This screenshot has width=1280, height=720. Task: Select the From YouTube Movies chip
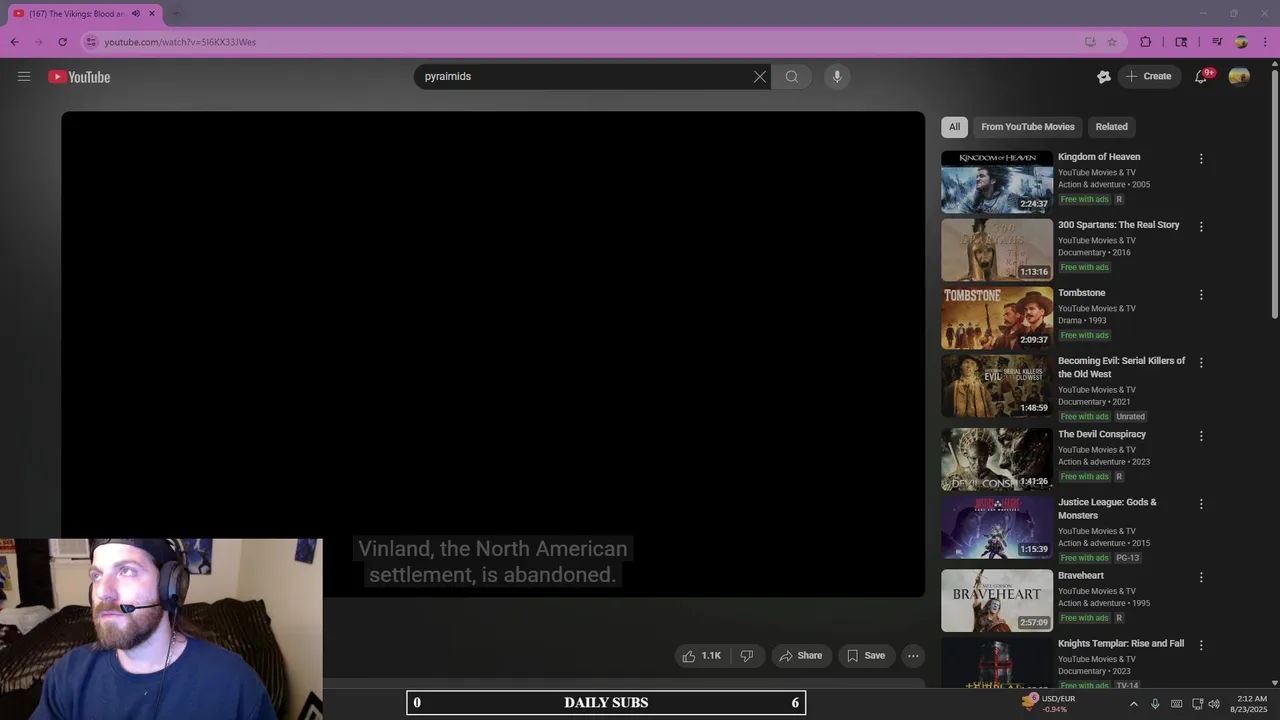pos(1028,127)
